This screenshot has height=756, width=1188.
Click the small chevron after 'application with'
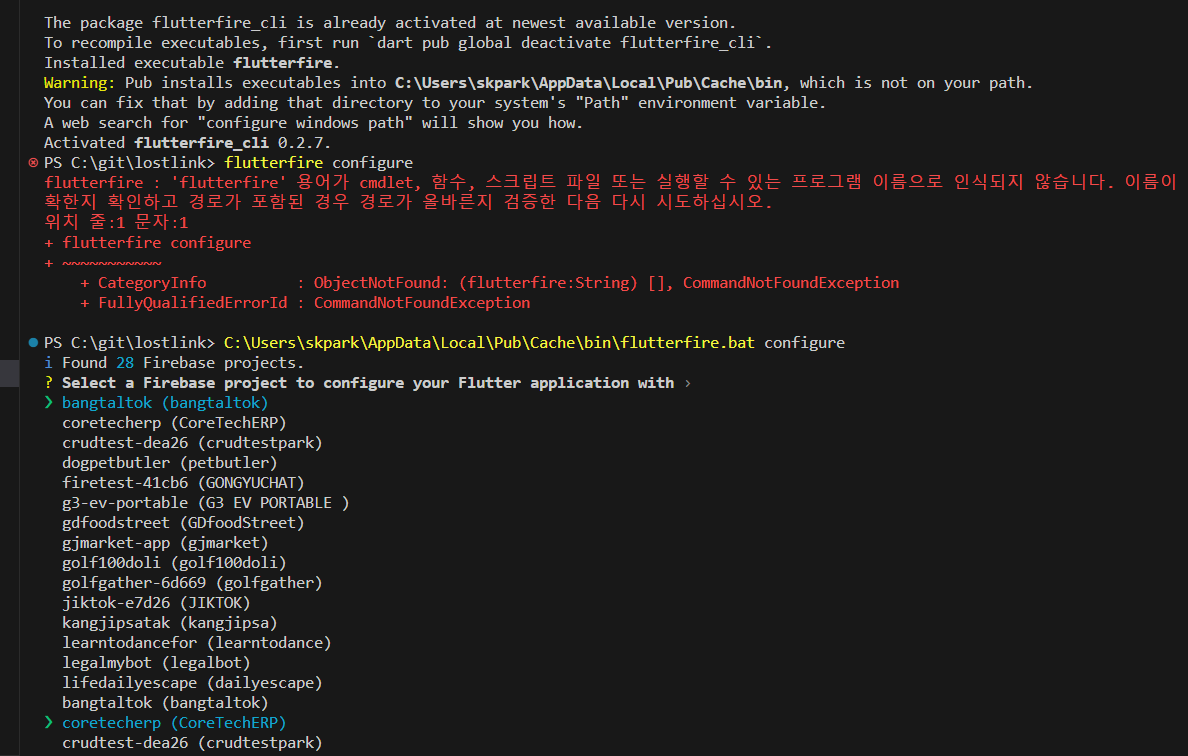[687, 383]
